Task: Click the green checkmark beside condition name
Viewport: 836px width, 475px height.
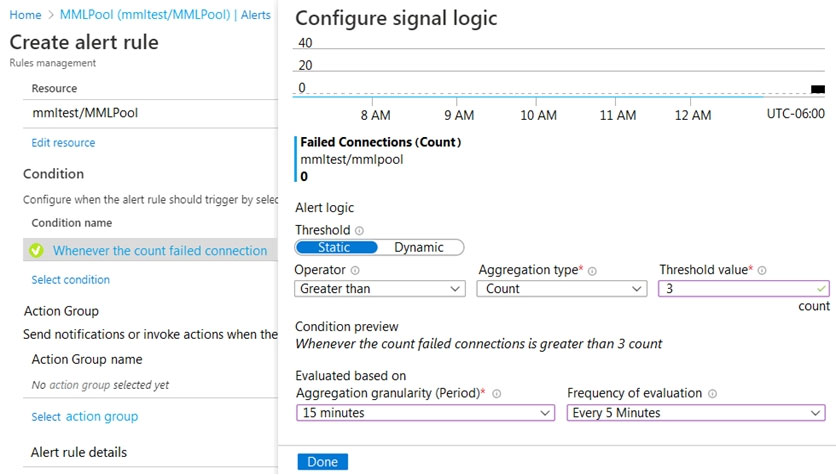Action: pos(36,250)
